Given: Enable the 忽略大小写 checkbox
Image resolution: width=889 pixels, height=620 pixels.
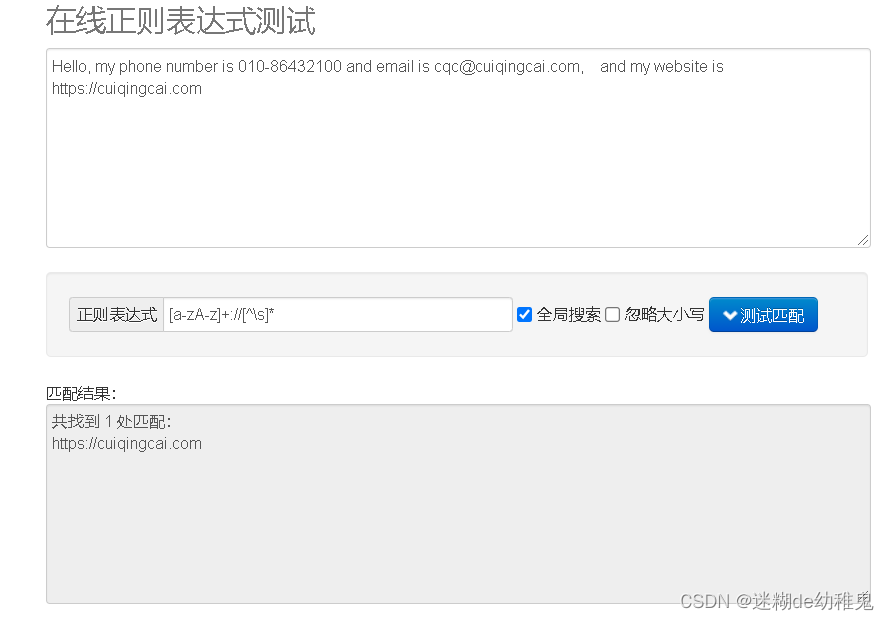Looking at the screenshot, I should pyautogui.click(x=612, y=315).
